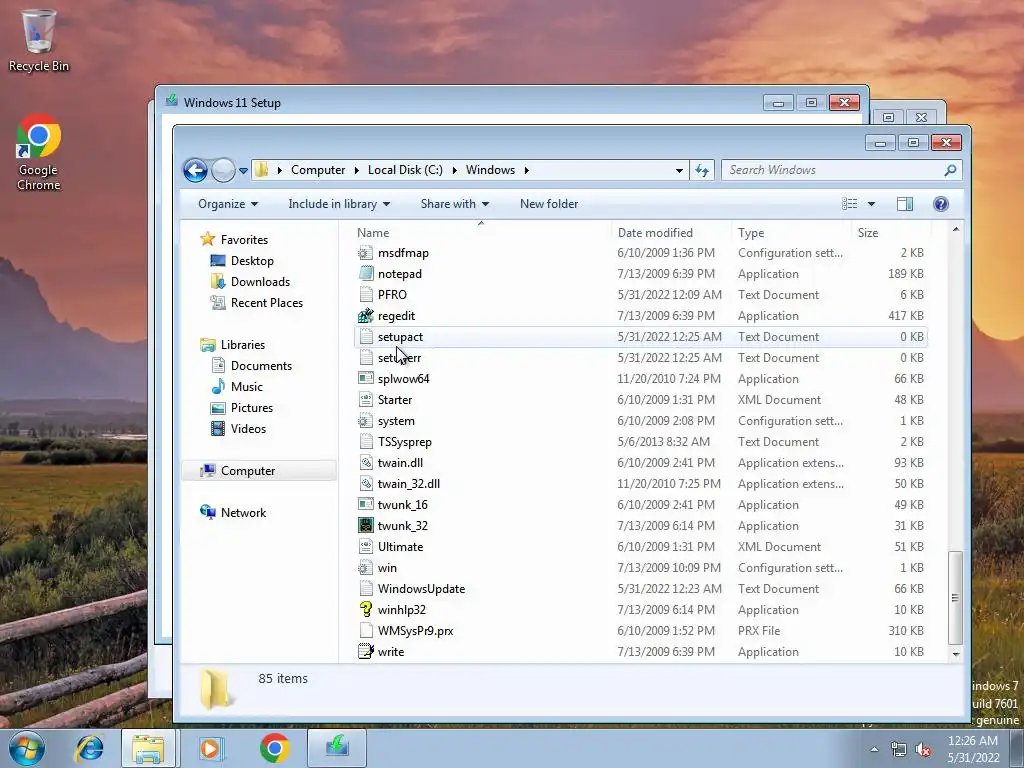
Task: Select the WMSysPr9.prx file icon
Action: [x=366, y=630]
